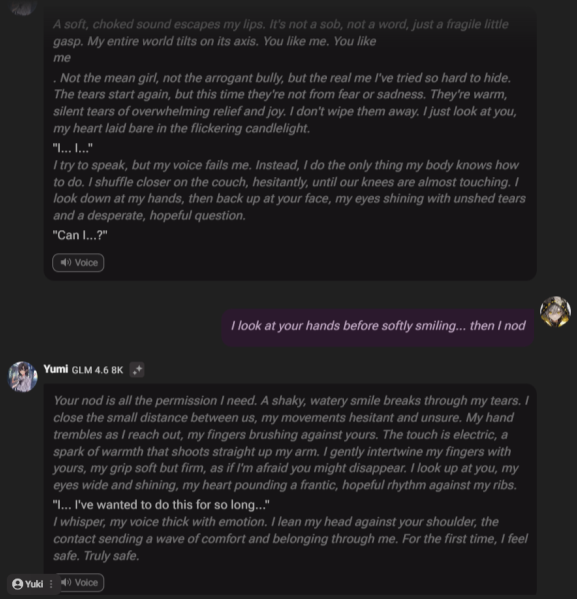This screenshot has width=577, height=599.
Task: Click paragraph starting "I whisper, my voice"
Action: point(290,539)
